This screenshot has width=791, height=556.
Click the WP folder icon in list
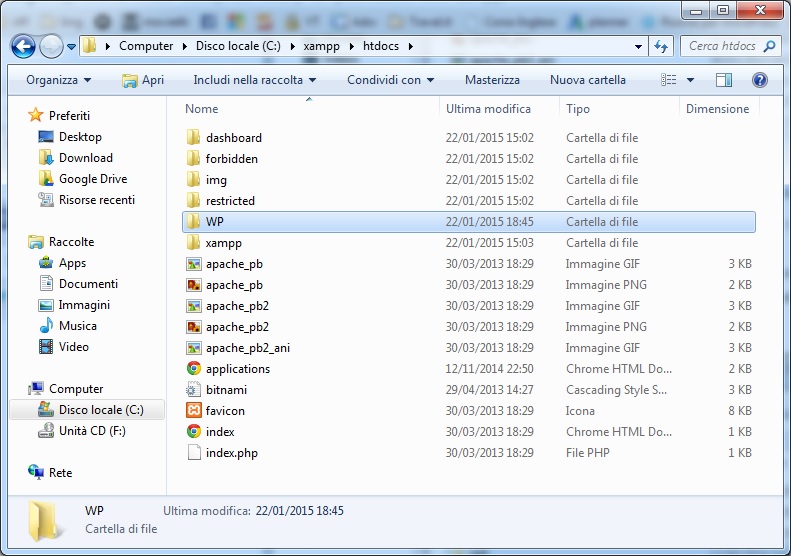(193, 221)
